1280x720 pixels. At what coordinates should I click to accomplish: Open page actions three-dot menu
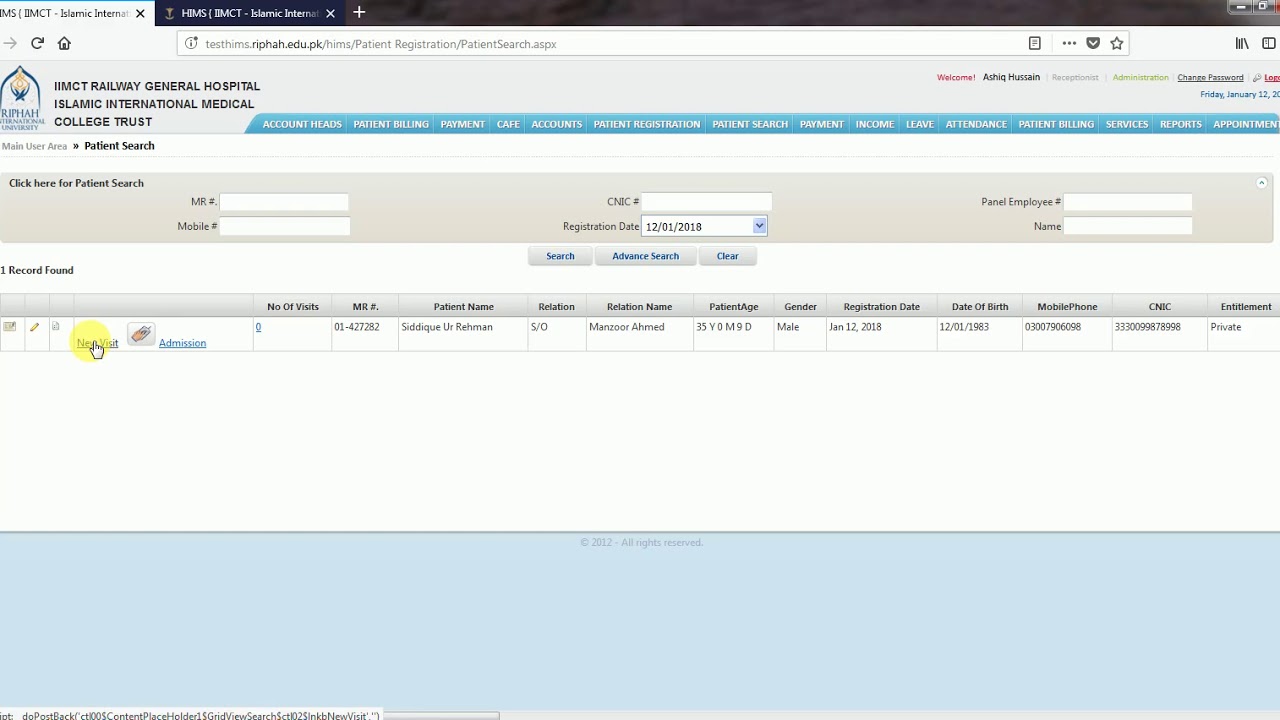pyautogui.click(x=1069, y=43)
